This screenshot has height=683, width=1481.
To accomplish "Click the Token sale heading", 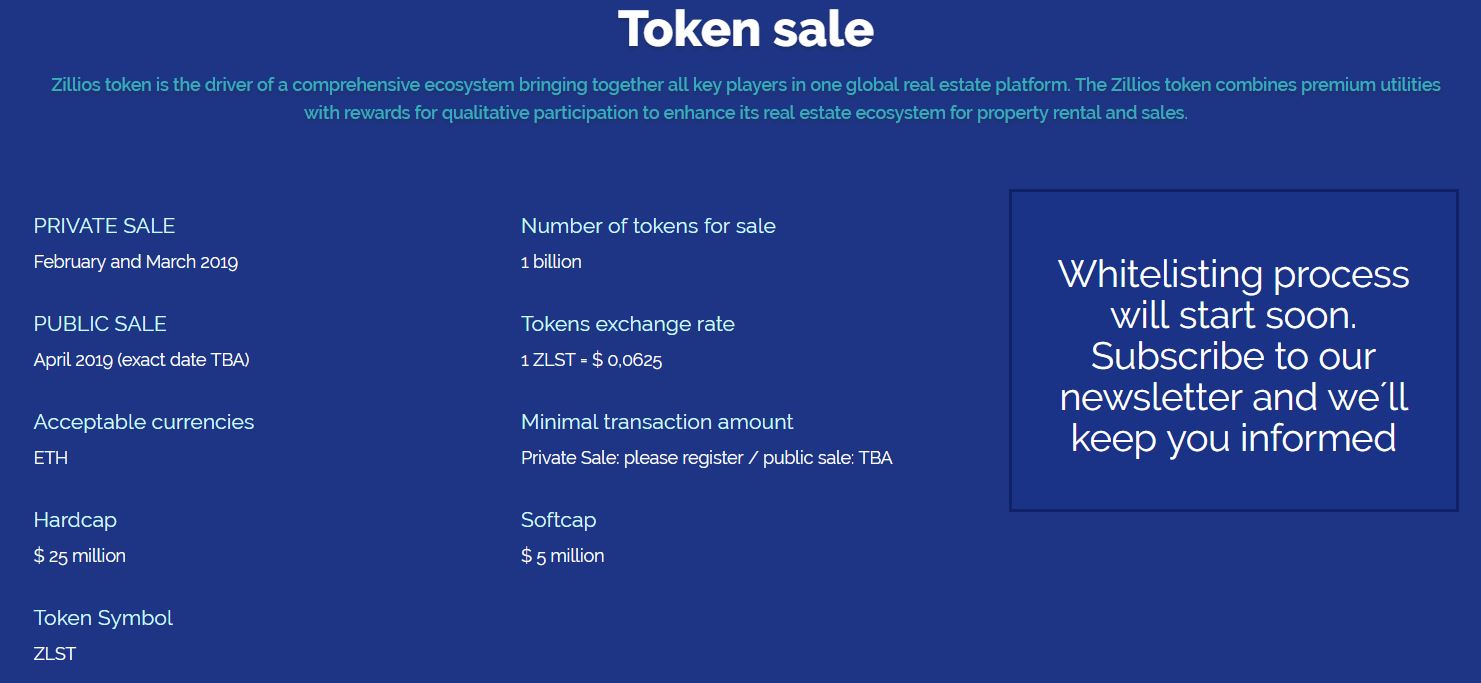I will [x=746, y=29].
